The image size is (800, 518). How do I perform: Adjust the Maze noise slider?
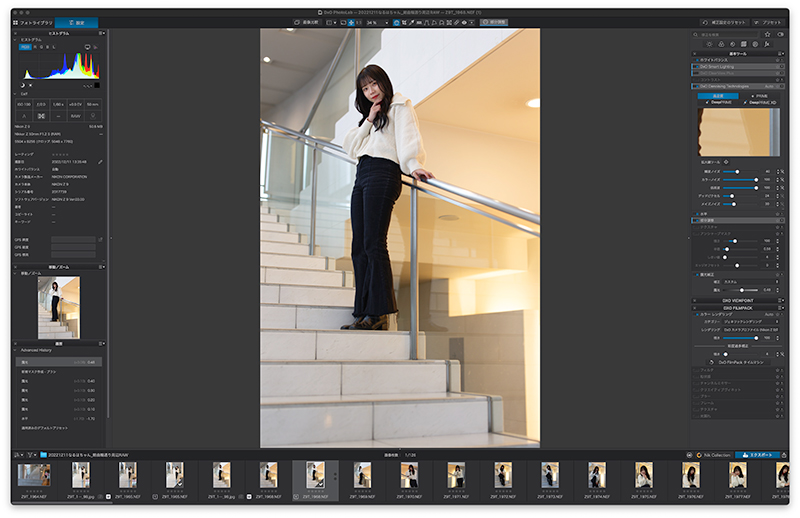click(x=734, y=204)
